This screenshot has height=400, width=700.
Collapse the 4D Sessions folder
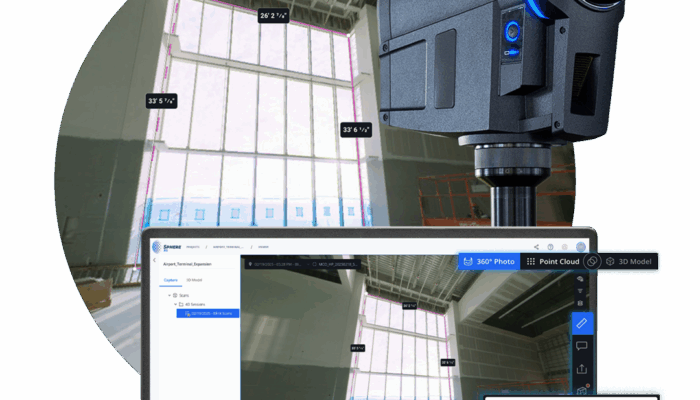click(174, 304)
